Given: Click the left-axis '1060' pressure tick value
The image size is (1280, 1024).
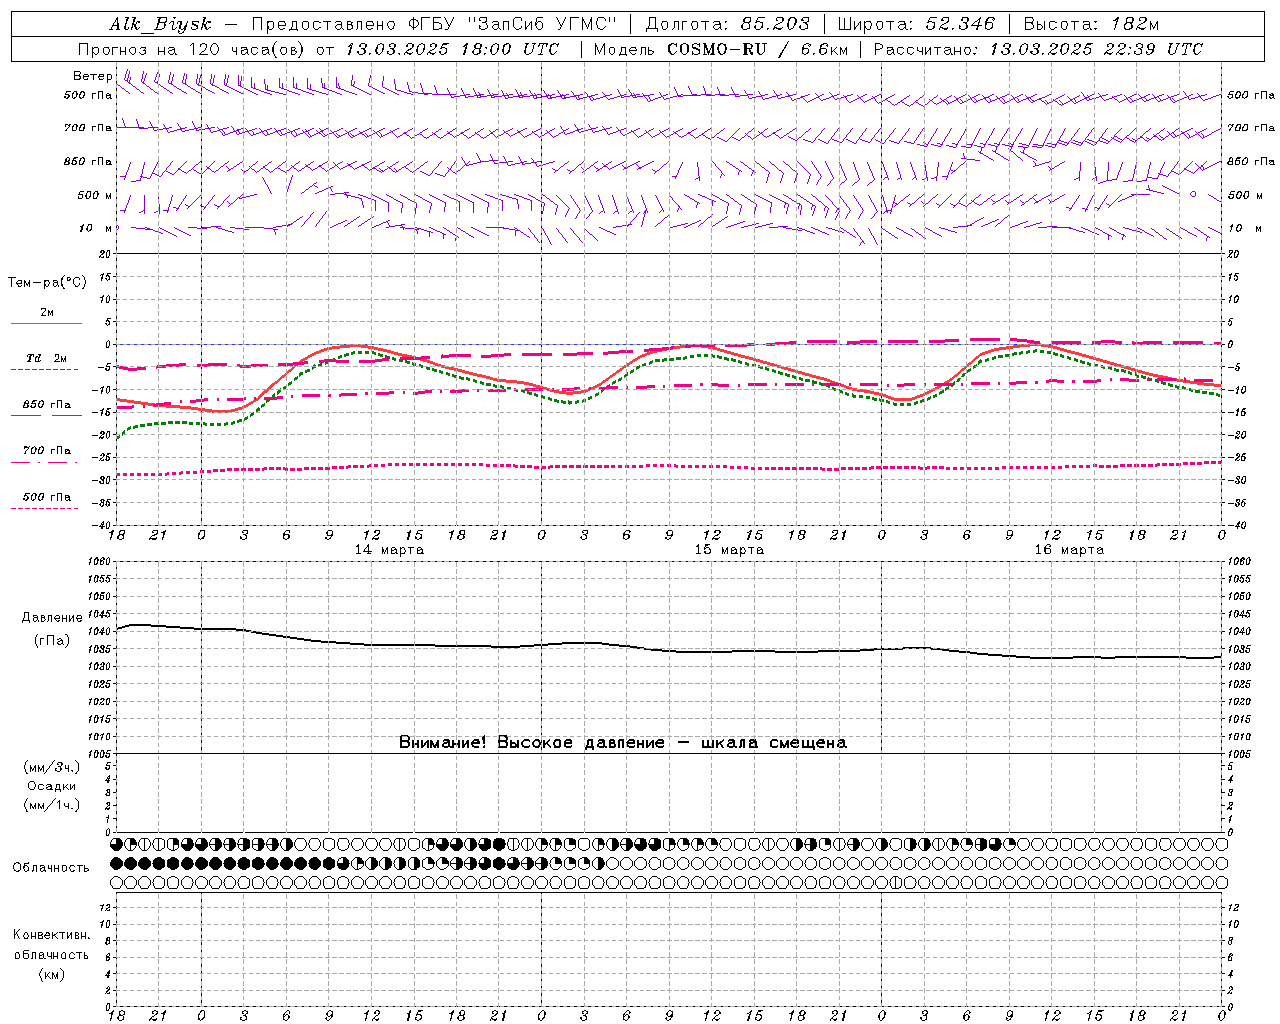Looking at the screenshot, I should click(100, 562).
